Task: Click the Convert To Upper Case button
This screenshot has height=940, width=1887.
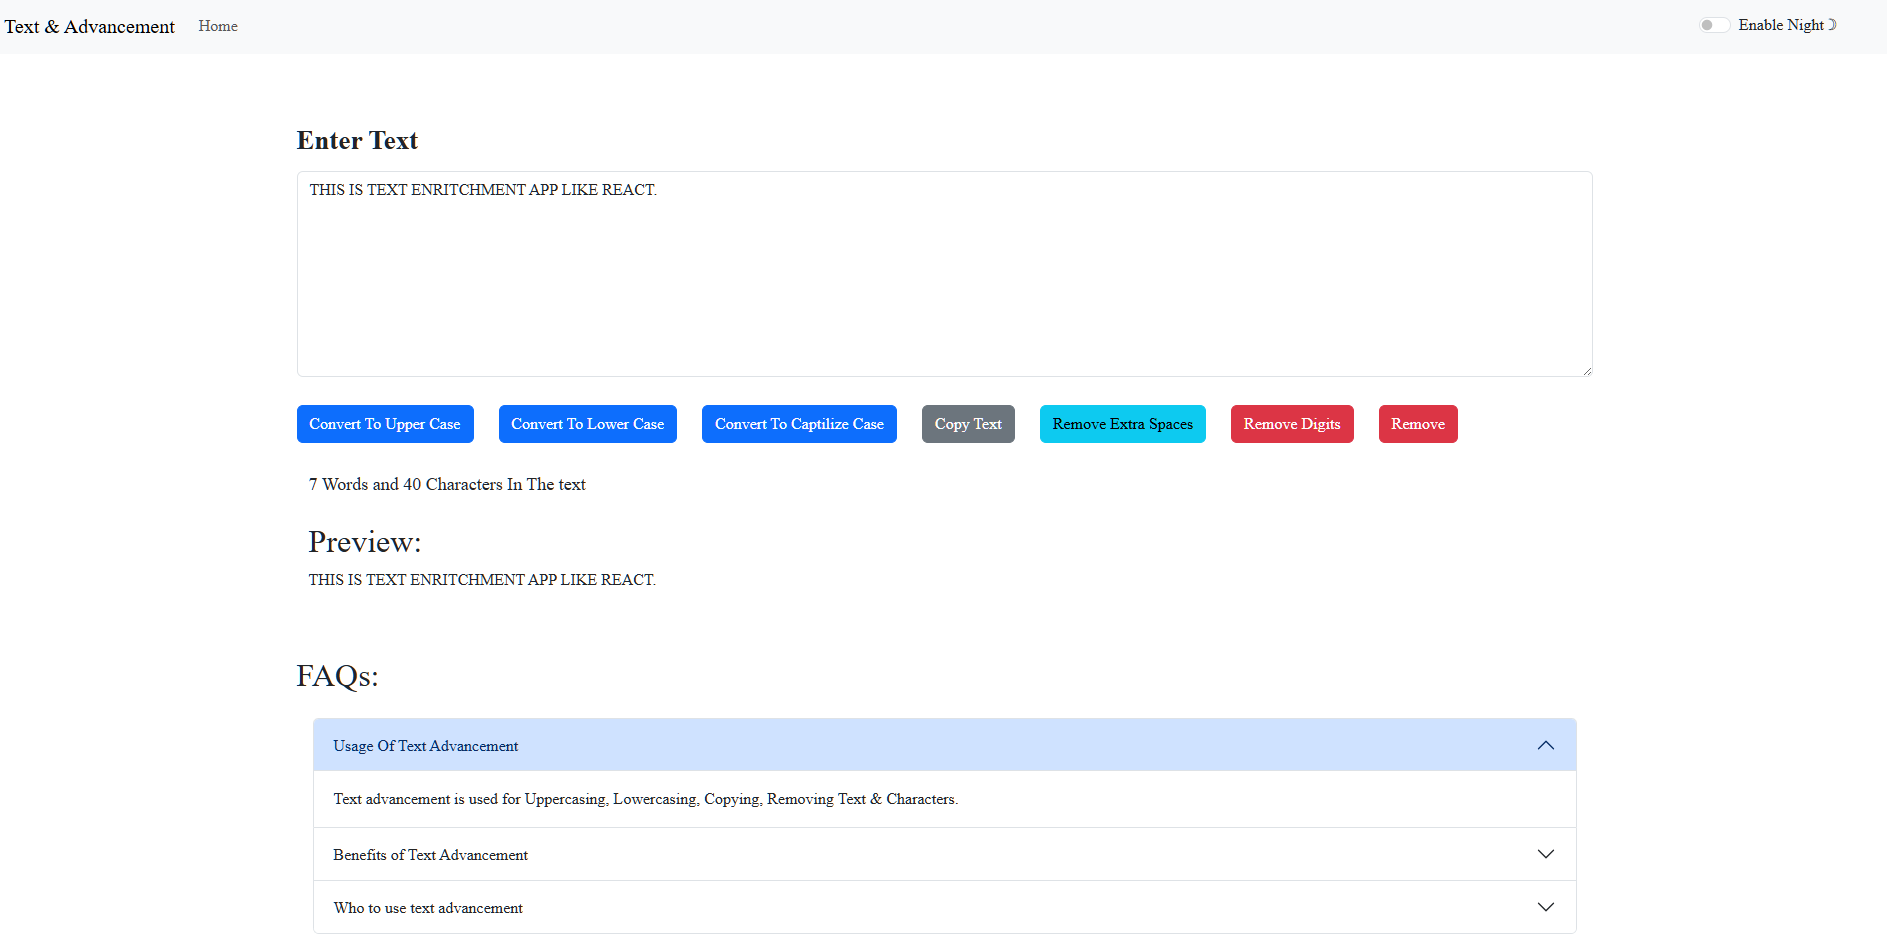Action: (385, 424)
